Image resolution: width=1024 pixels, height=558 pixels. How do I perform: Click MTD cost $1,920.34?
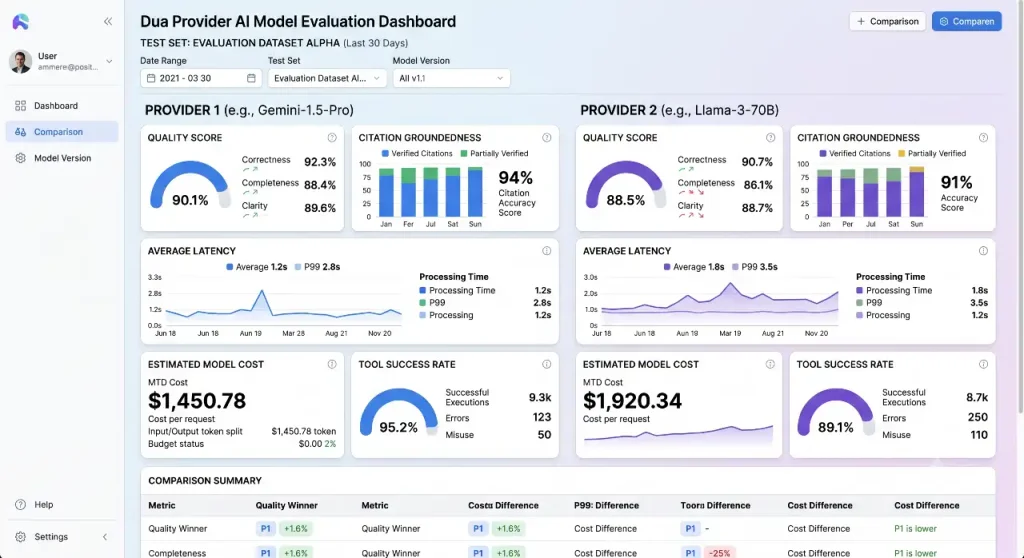632,401
